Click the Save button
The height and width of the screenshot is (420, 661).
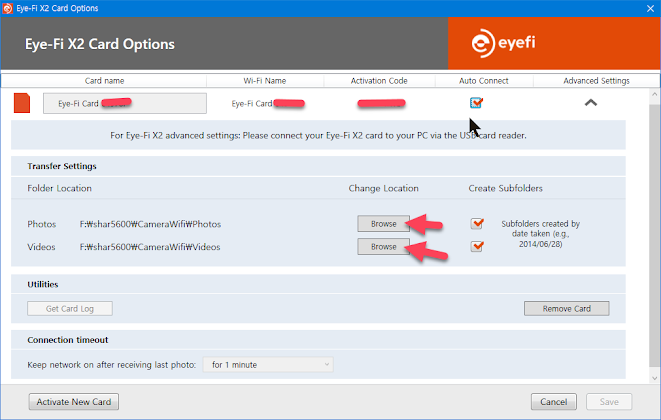click(x=609, y=402)
